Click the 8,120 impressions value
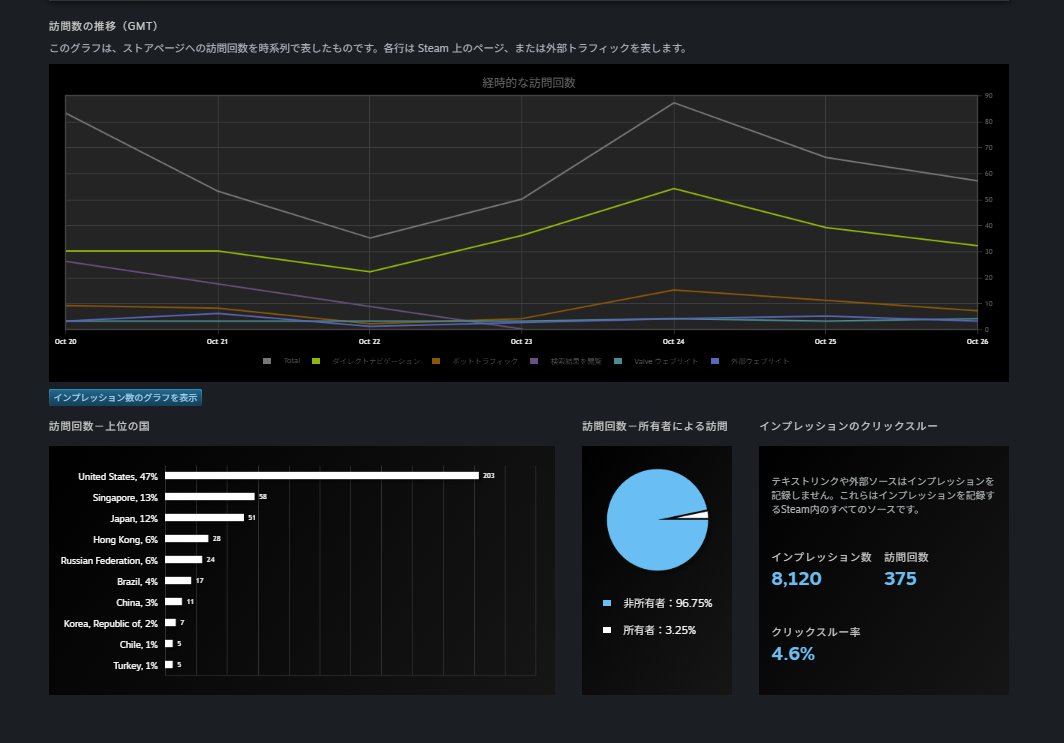The image size is (1064, 743). [796, 579]
